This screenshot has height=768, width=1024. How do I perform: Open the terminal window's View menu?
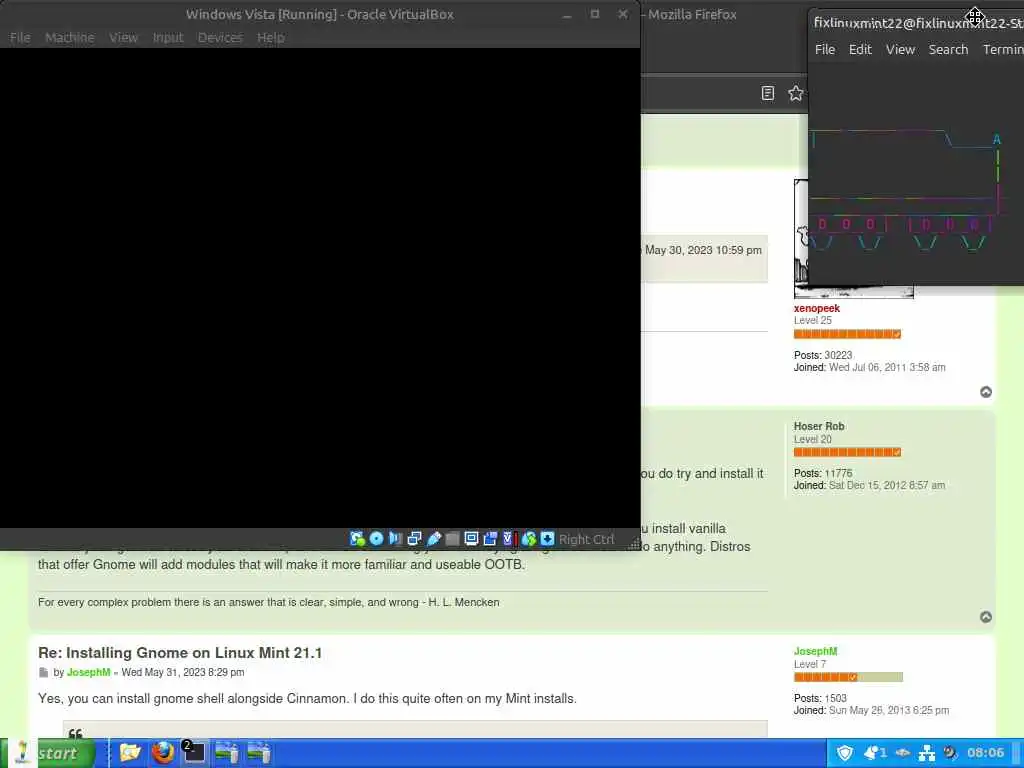tap(900, 50)
